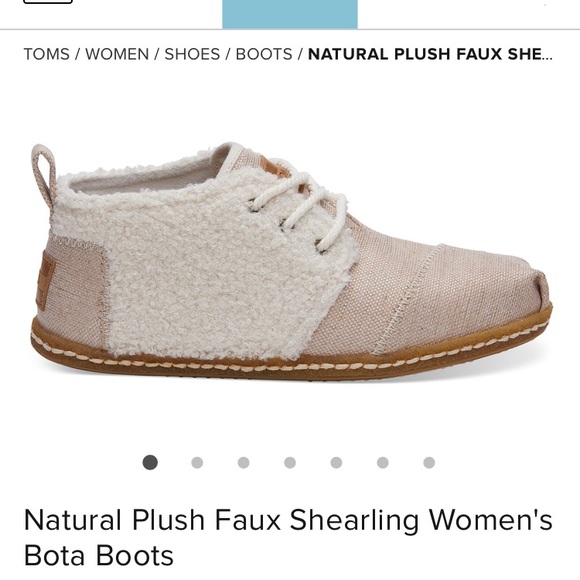Select the first dark carousel dot
This screenshot has width=580, height=580.
[150, 462]
